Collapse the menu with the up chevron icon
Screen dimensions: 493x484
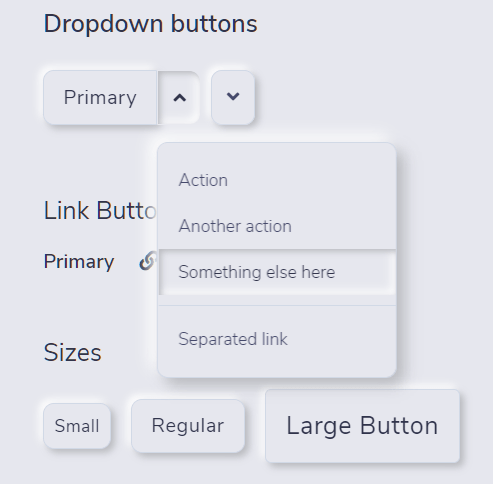[x=179, y=98]
